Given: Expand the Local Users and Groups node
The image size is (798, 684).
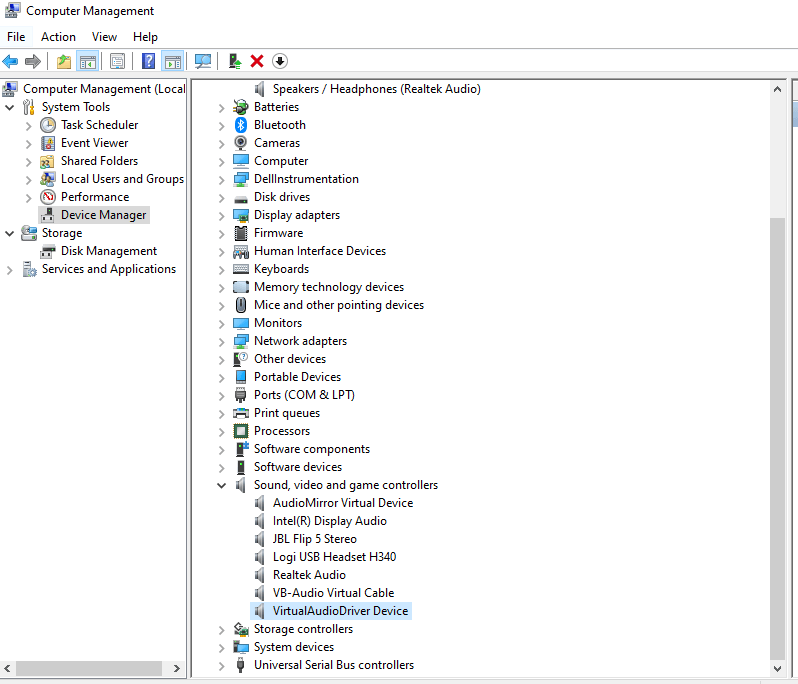Looking at the screenshot, I should (x=28, y=180).
